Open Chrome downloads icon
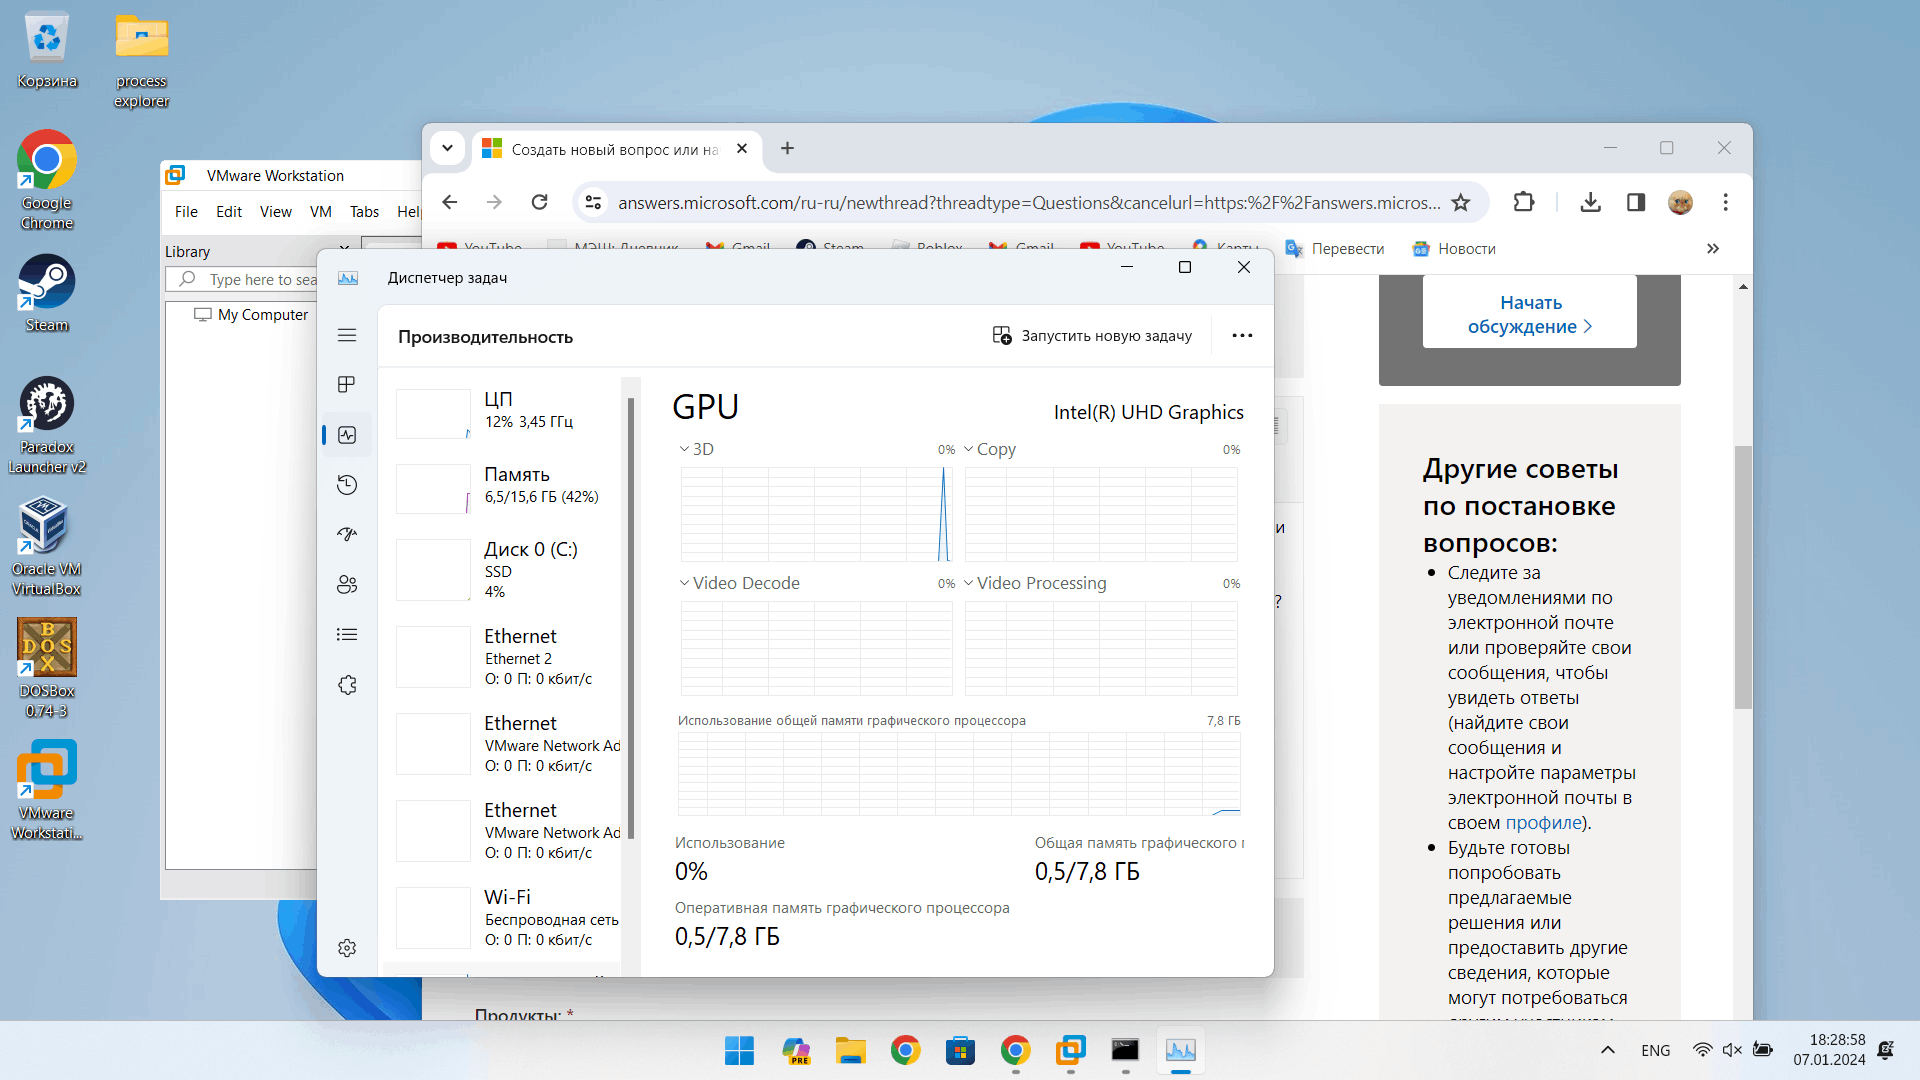Screen dimensions: 1920x1080 (x=1590, y=202)
